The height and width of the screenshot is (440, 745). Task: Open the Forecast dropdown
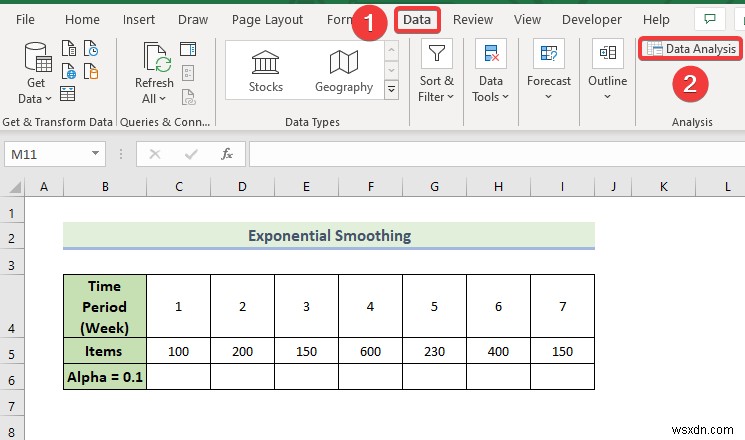pos(549,71)
